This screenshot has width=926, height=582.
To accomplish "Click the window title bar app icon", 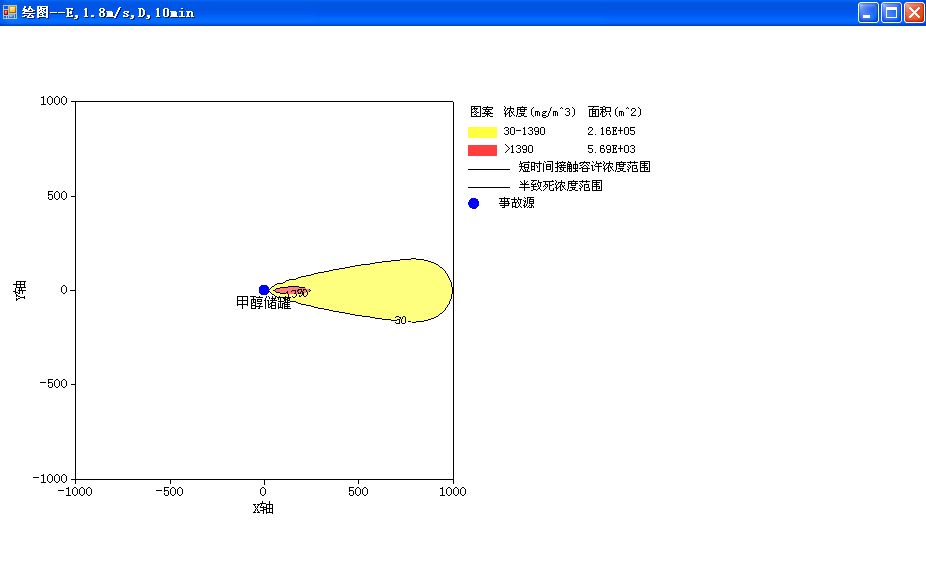I will tap(9, 12).
